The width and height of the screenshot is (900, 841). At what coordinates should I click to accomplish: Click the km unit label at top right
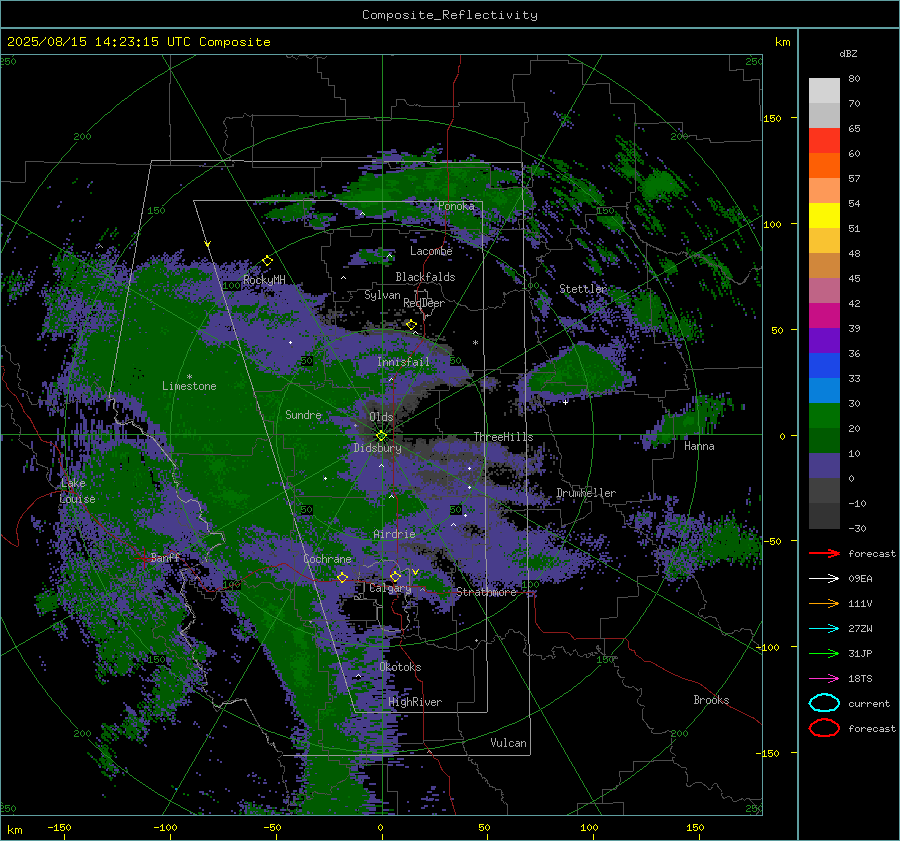[x=782, y=42]
